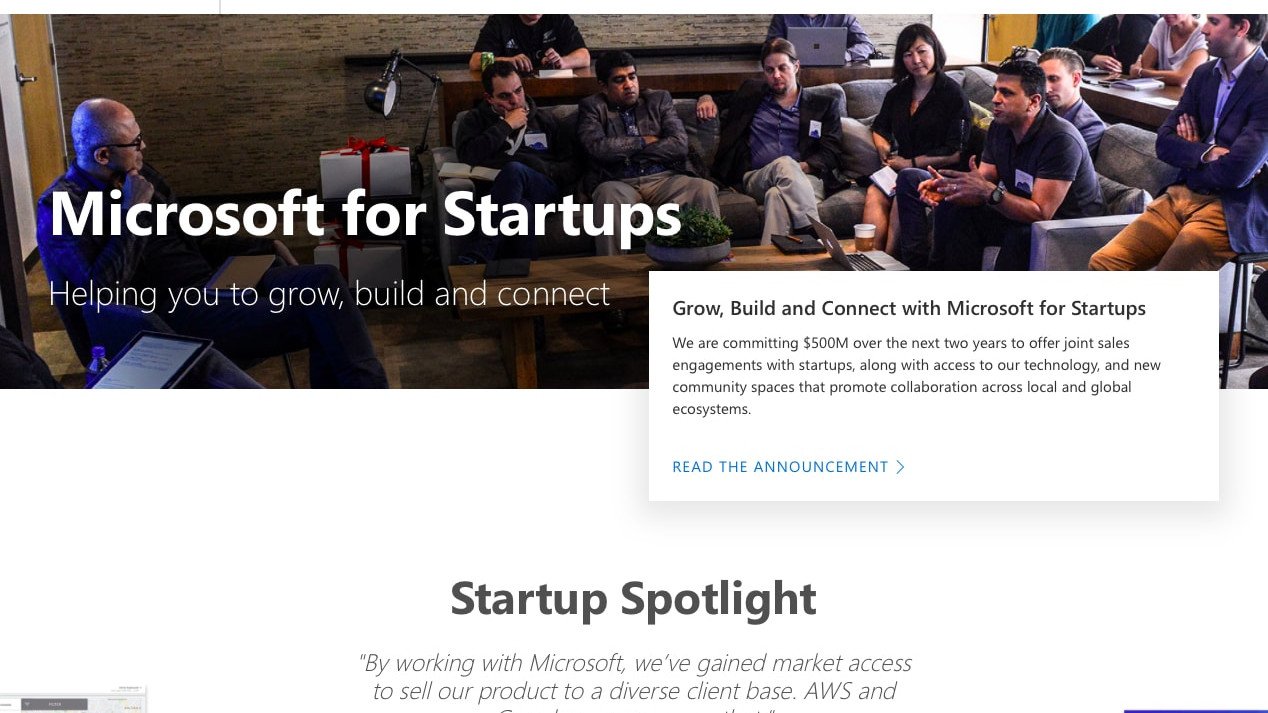Open the FILTER dropdown in the spotlight preview
This screenshot has height=713, width=1268.
pyautogui.click(x=54, y=704)
